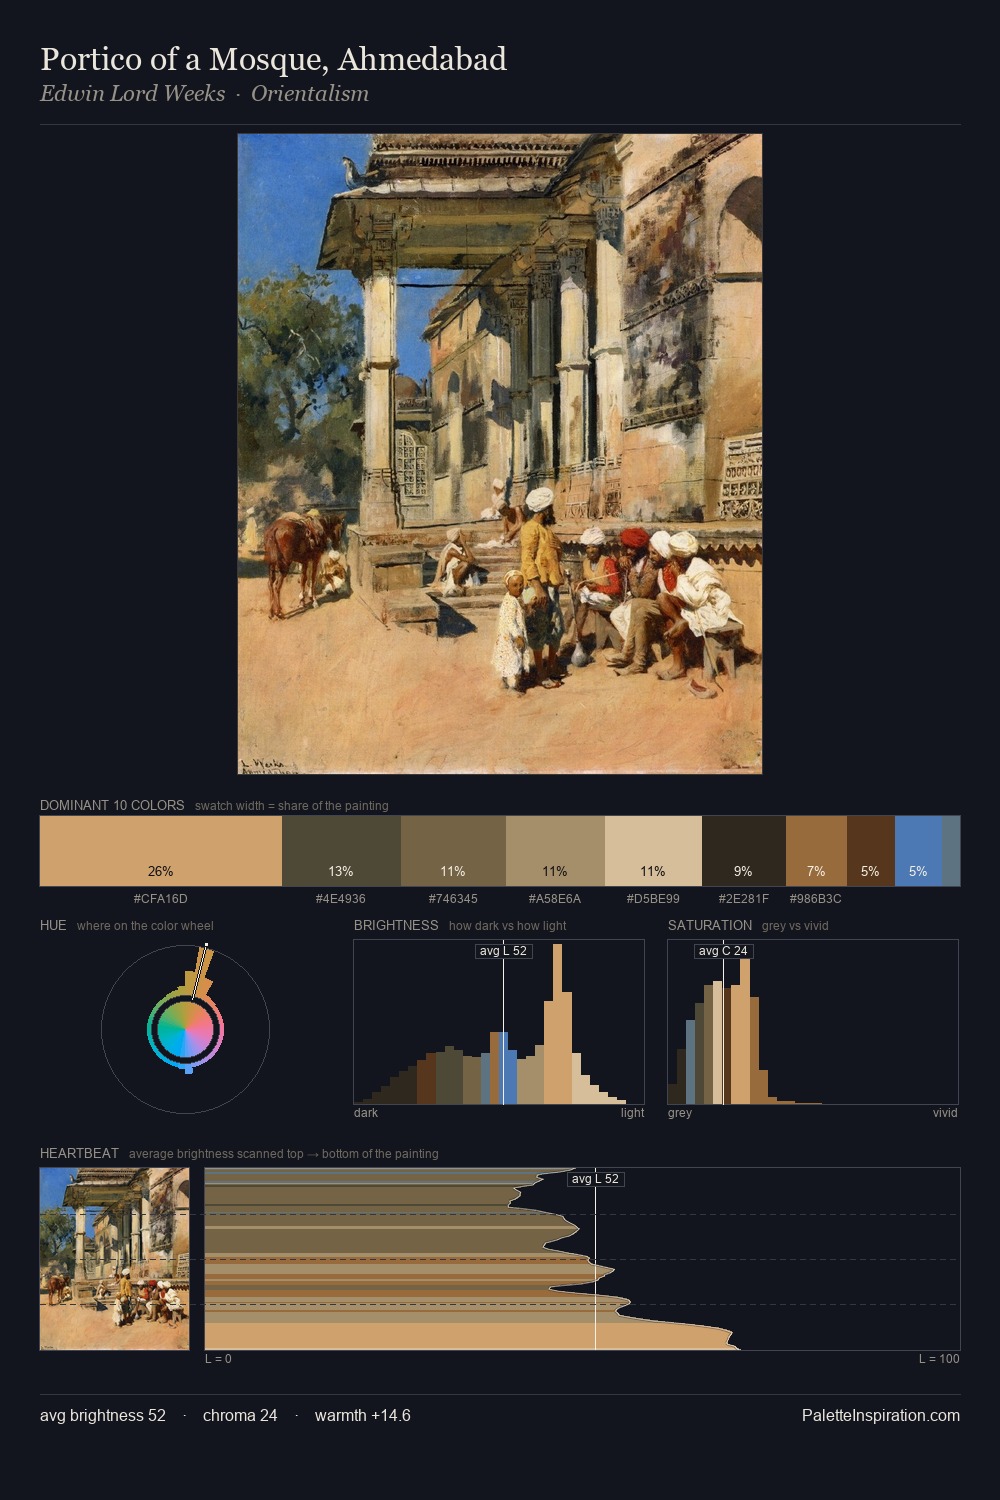The height and width of the screenshot is (1500, 1000).
Task: Click the "warmth +14.6" footer stat
Action: (363, 1415)
